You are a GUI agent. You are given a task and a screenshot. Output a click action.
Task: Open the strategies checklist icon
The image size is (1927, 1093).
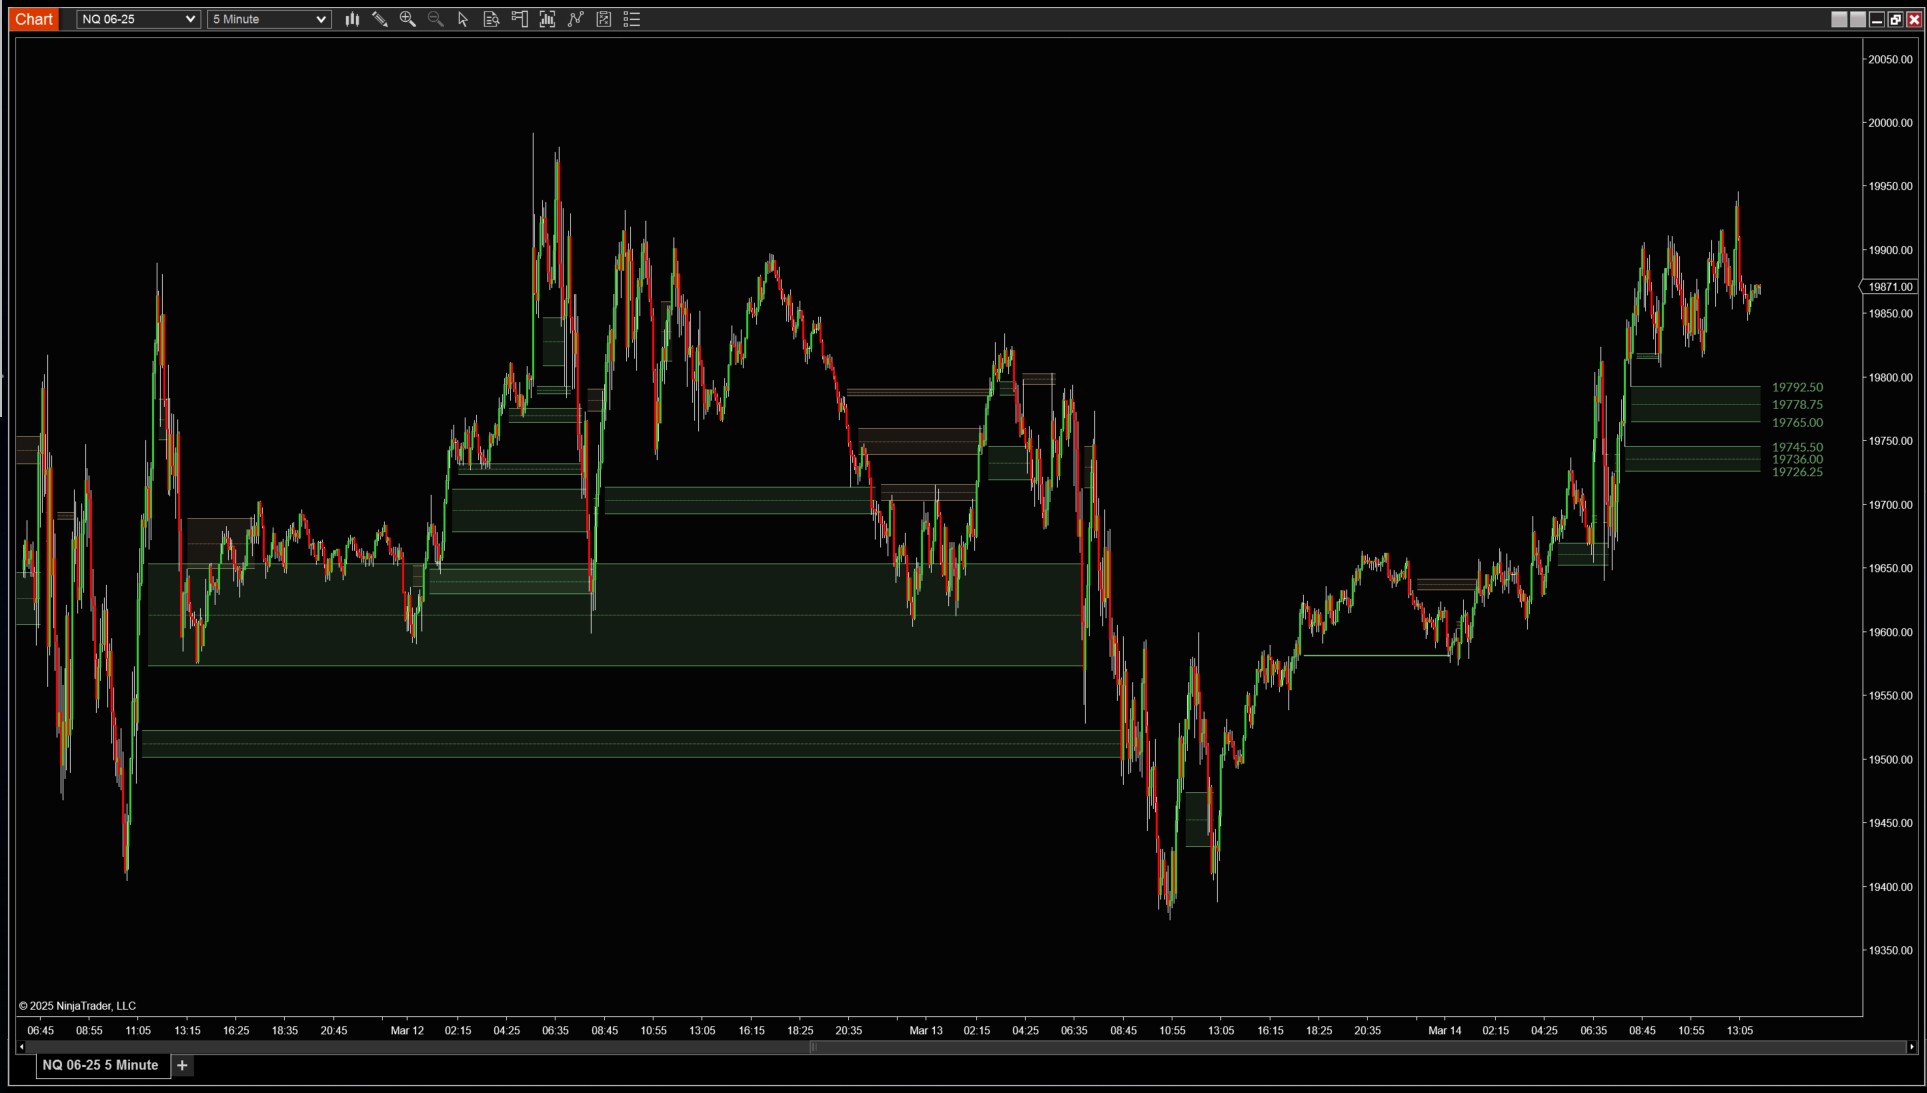tap(603, 19)
